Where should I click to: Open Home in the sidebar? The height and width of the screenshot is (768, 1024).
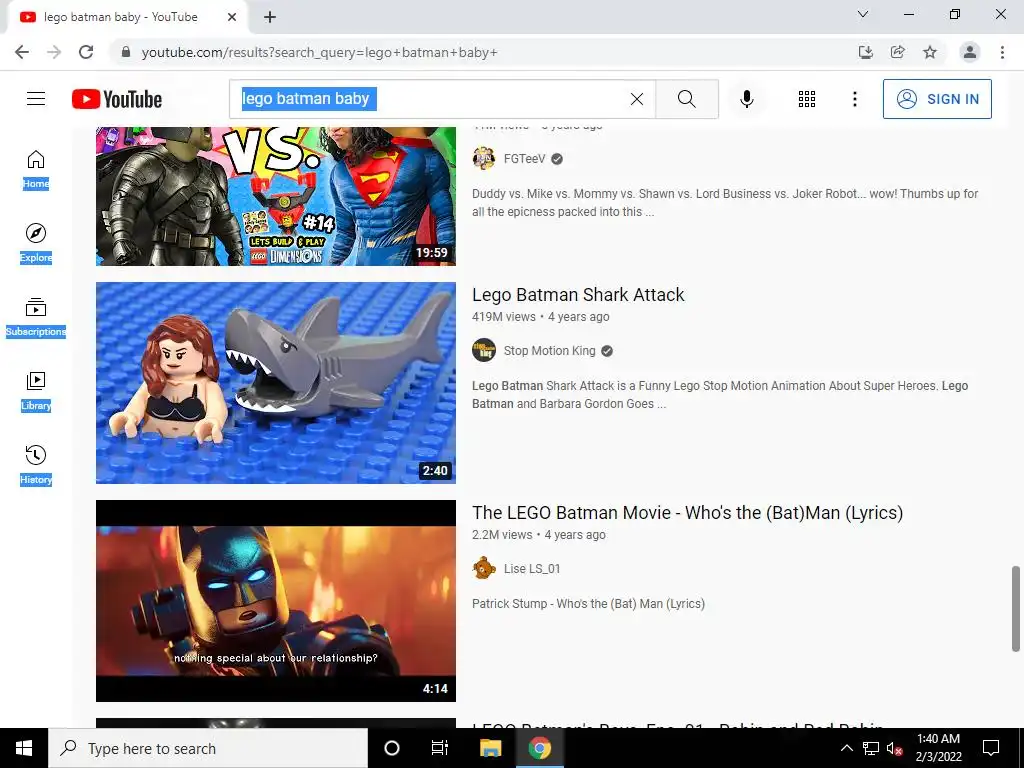pos(36,170)
